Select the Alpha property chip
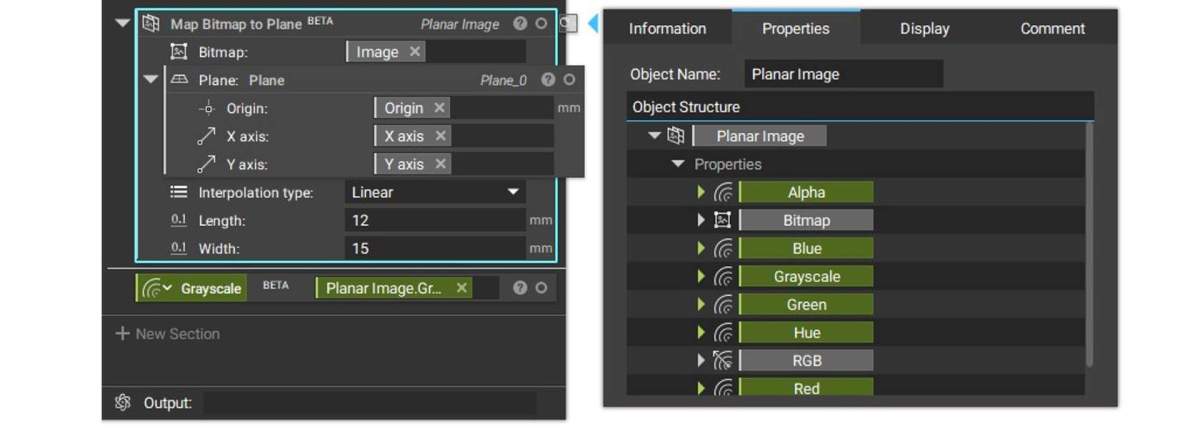Viewport: 1200px width, 429px height. click(806, 192)
